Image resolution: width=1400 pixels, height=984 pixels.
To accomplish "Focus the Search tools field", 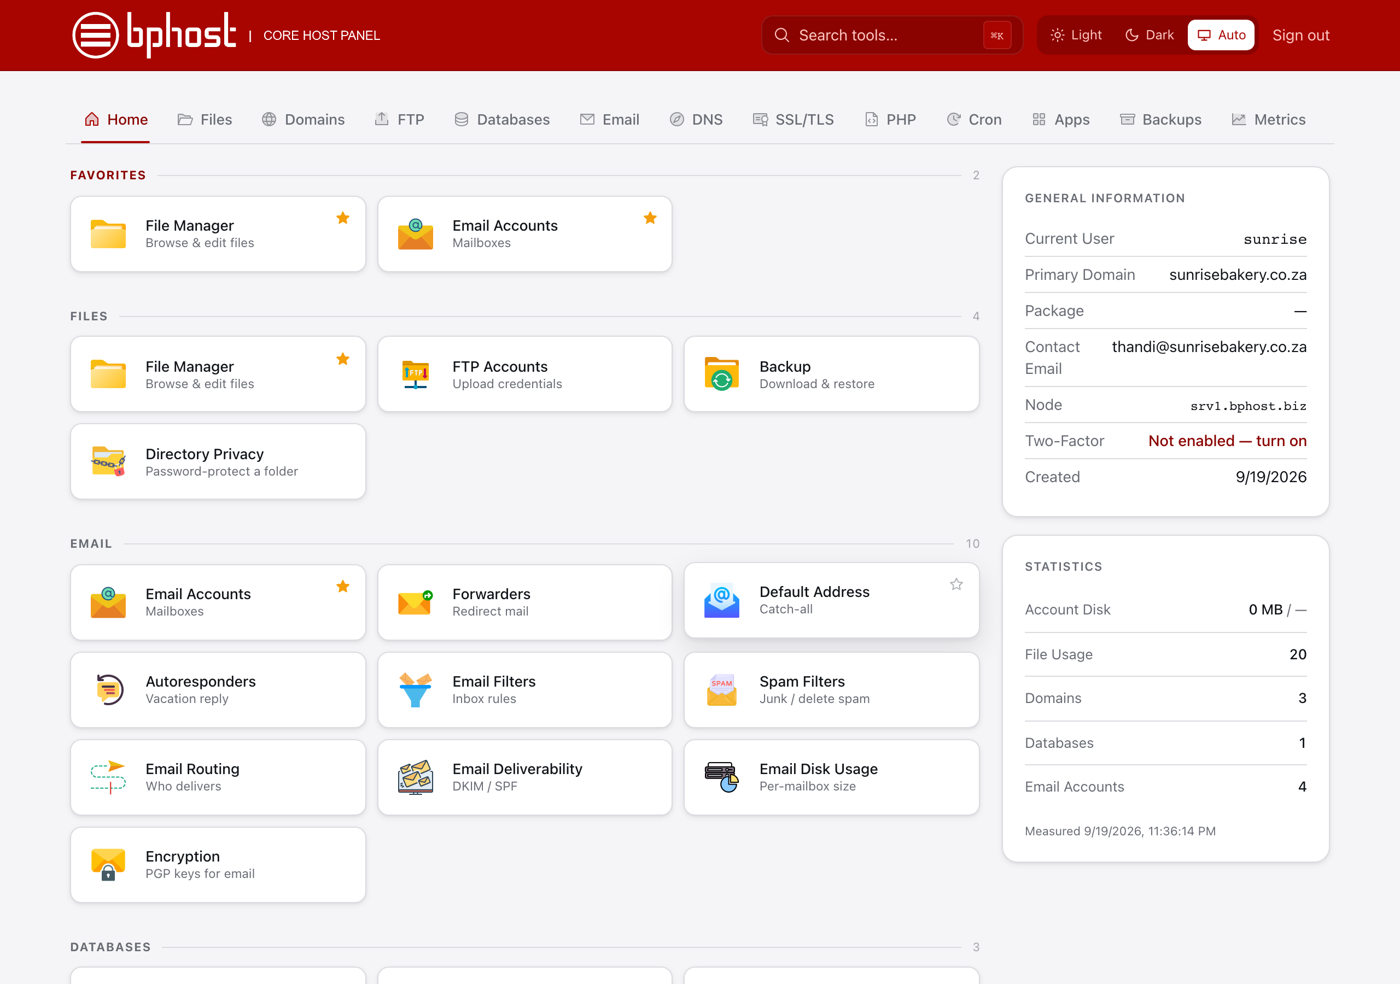I will 892,35.
